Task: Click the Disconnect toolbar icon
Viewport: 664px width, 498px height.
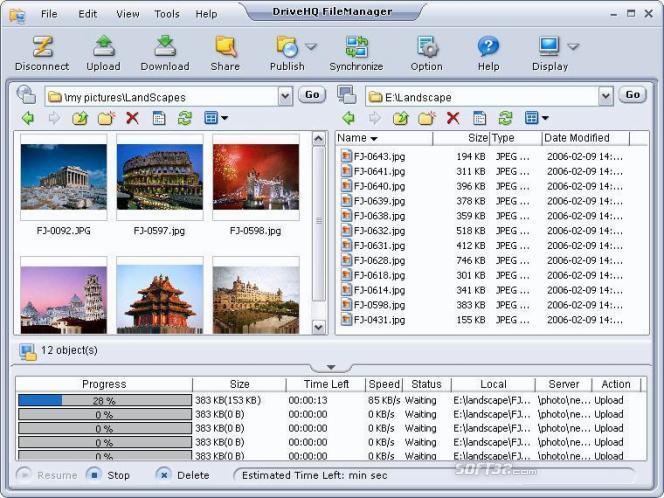Action: (42, 47)
